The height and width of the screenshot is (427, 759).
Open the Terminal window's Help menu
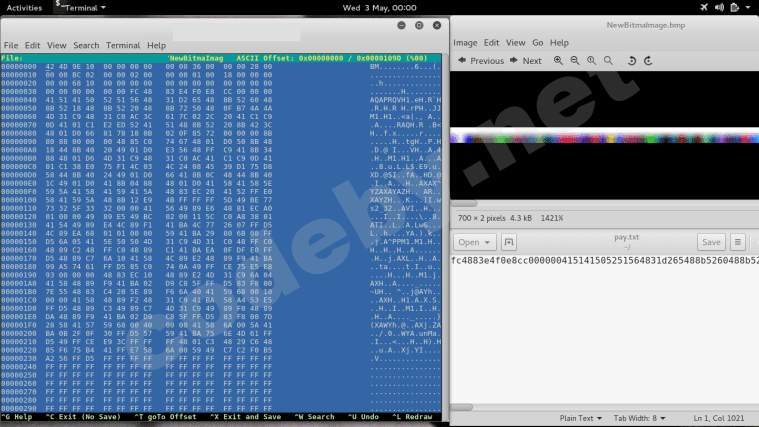point(156,45)
